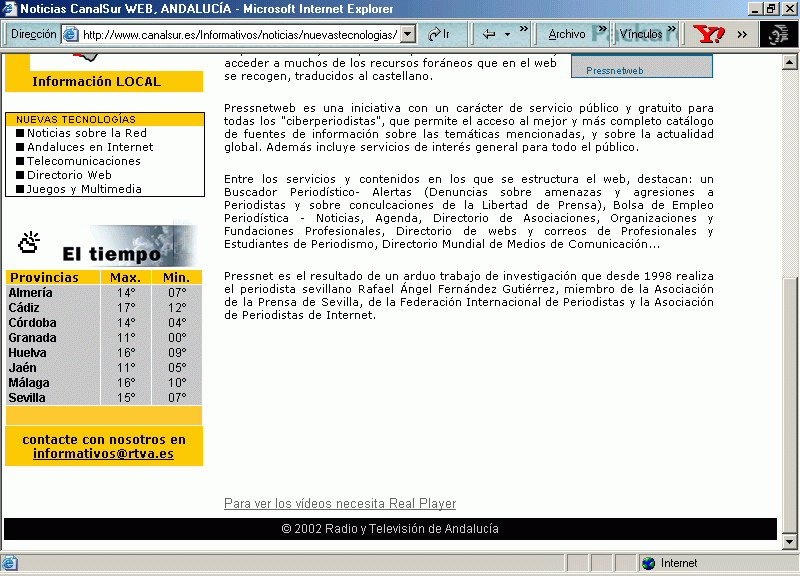Open Directorio Web section
Image resolution: width=800 pixels, height=576 pixels.
[x=69, y=175]
